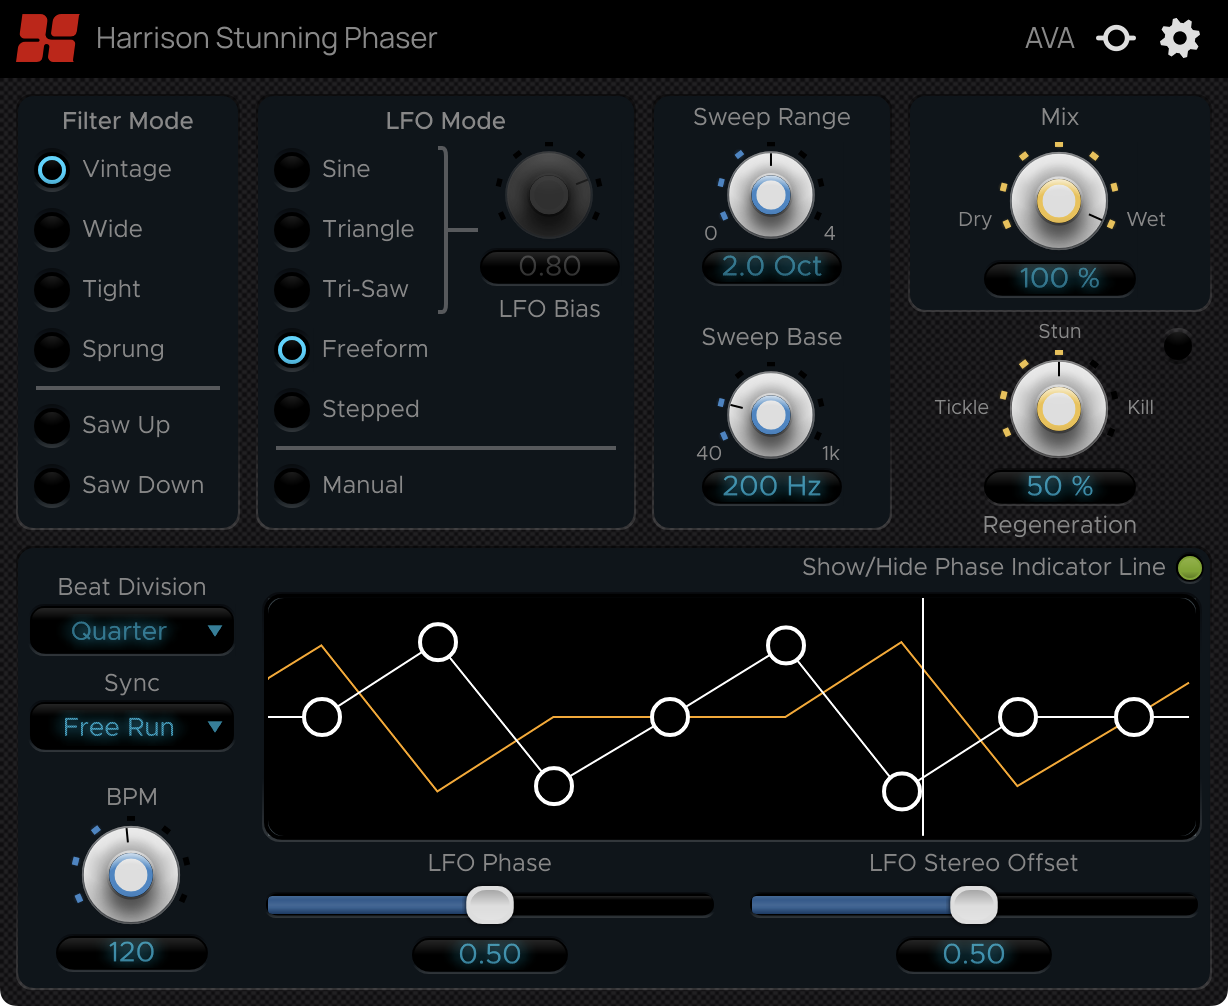This screenshot has width=1228, height=1006.
Task: Open the Sync Free Run dropdown
Action: 132,727
